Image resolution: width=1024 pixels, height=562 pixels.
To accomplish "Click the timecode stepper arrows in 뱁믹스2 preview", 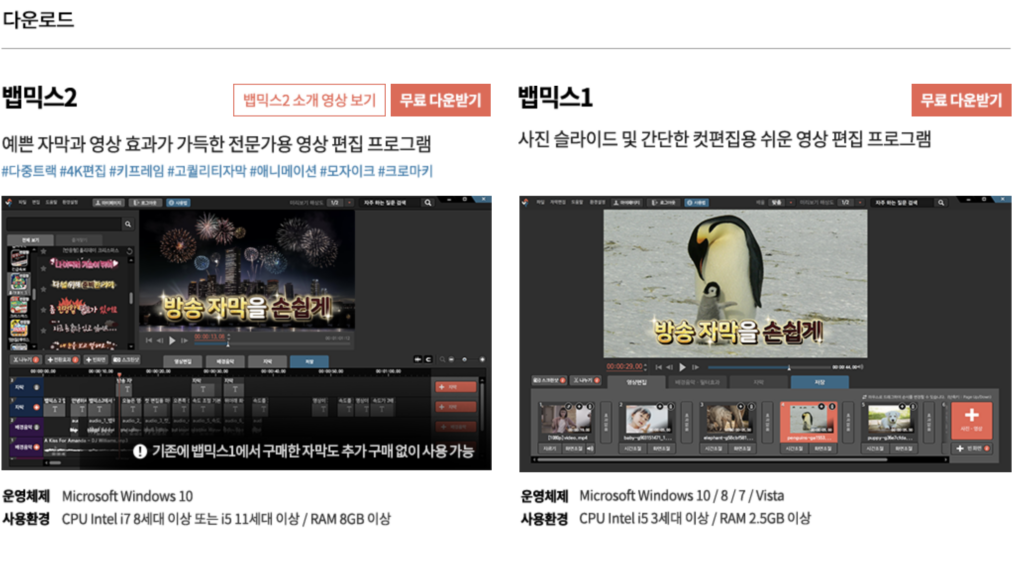I will click(x=228, y=336).
